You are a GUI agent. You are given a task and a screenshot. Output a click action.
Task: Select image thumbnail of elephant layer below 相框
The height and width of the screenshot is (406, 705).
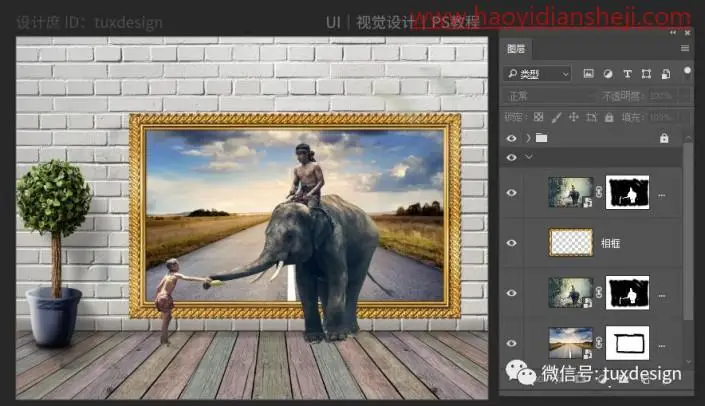point(571,293)
